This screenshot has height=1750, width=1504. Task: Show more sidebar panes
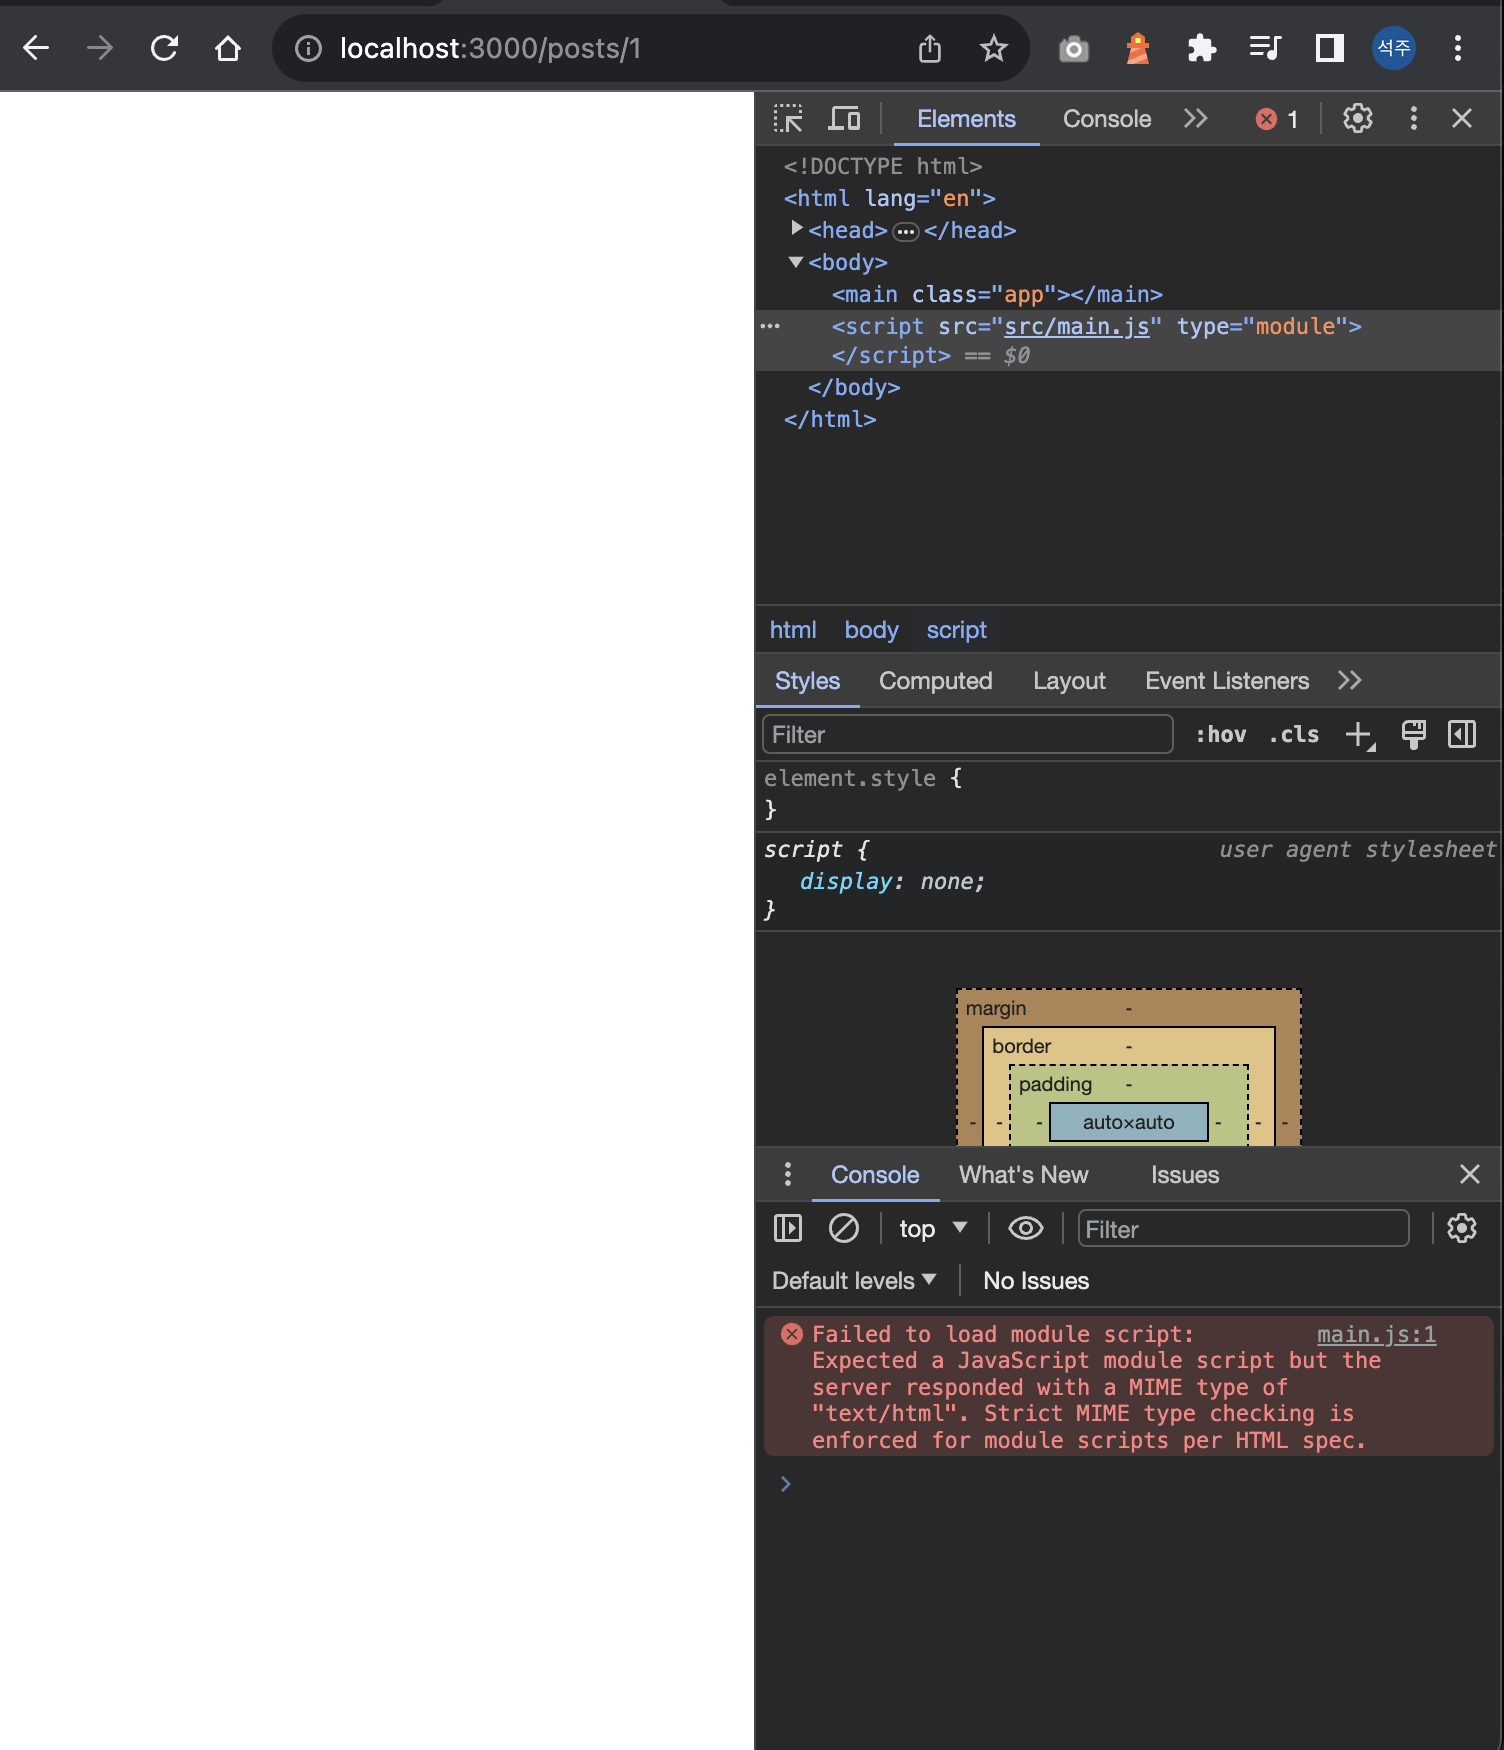click(x=1350, y=681)
